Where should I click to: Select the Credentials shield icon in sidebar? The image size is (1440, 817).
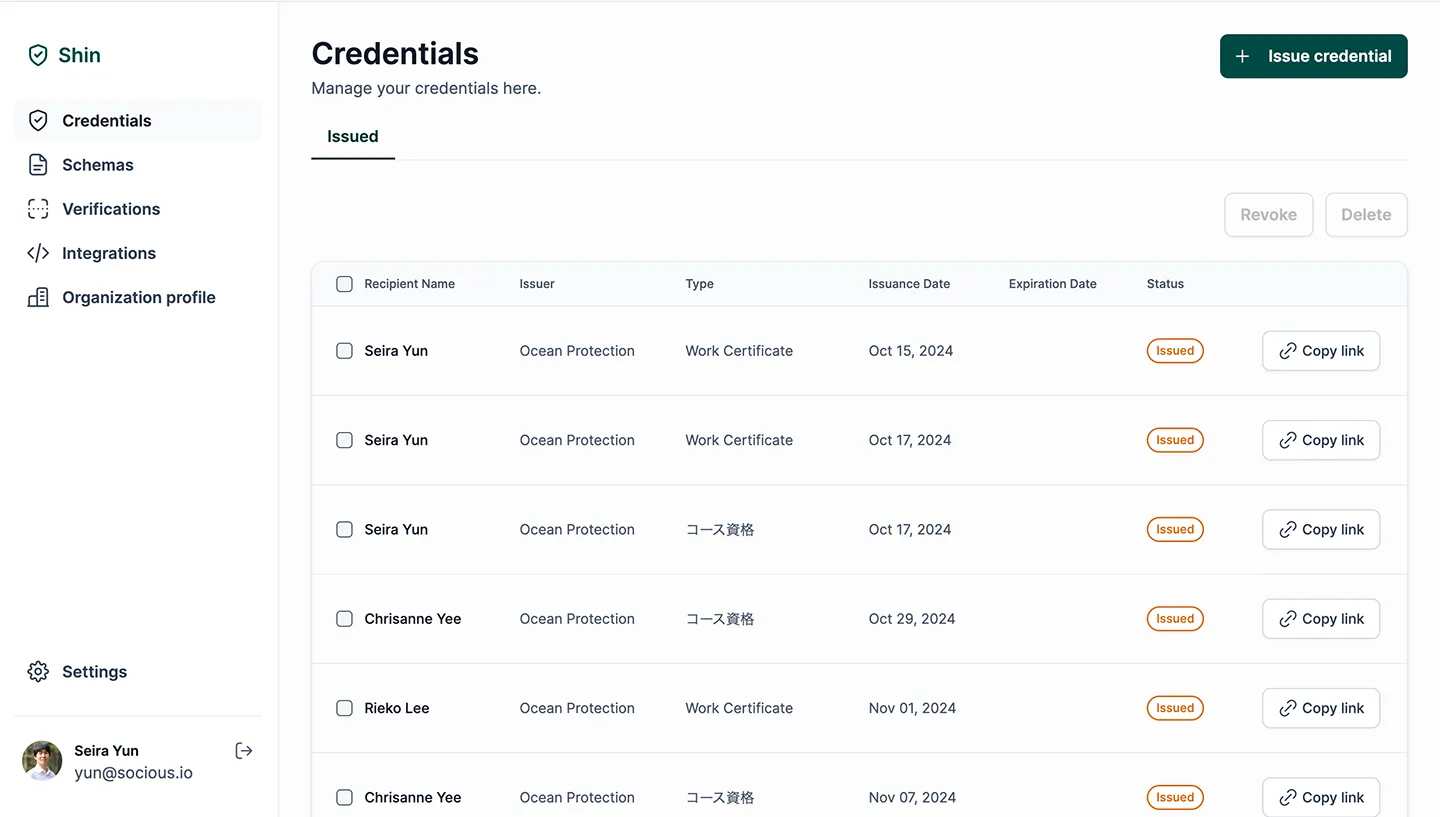pos(38,119)
